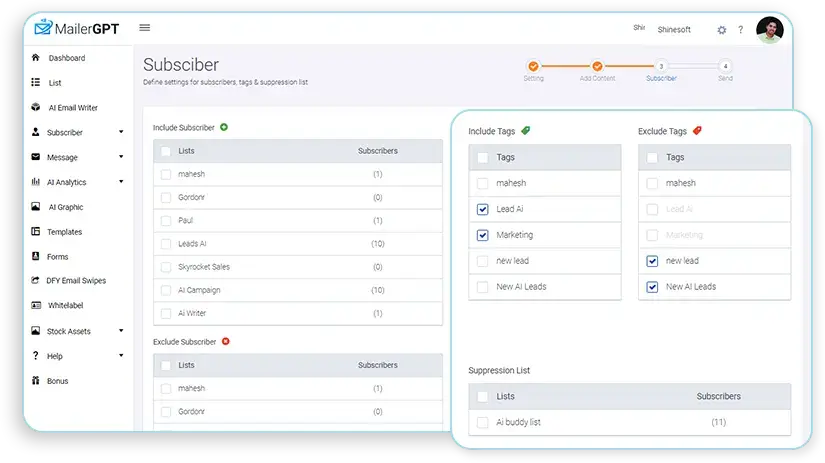Select all lists in Suppression List header
825x463 pixels.
(x=482, y=396)
